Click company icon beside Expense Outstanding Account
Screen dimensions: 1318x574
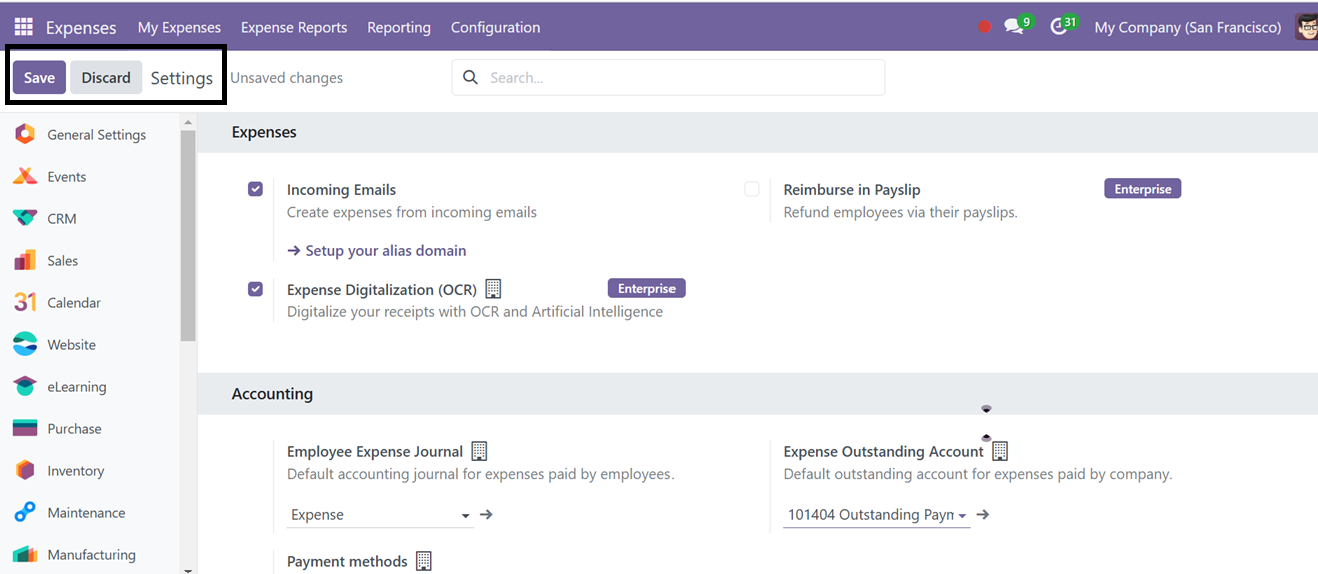1000,451
